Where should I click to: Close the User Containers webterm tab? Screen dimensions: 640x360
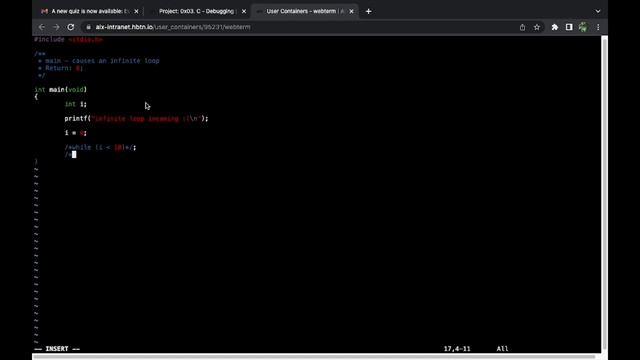coord(351,11)
